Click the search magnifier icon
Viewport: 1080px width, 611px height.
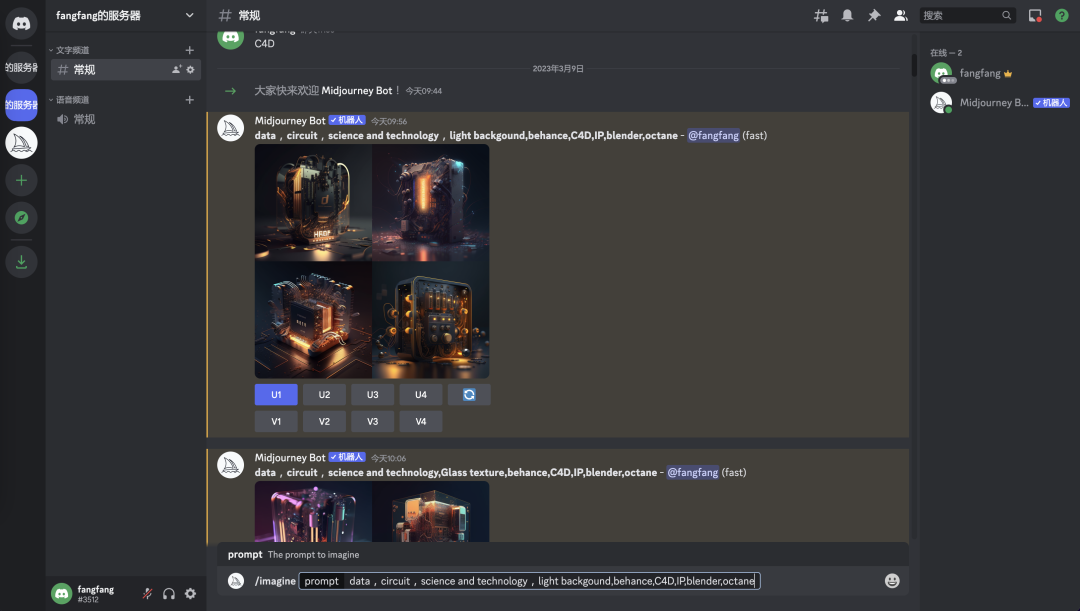[x=1006, y=15]
